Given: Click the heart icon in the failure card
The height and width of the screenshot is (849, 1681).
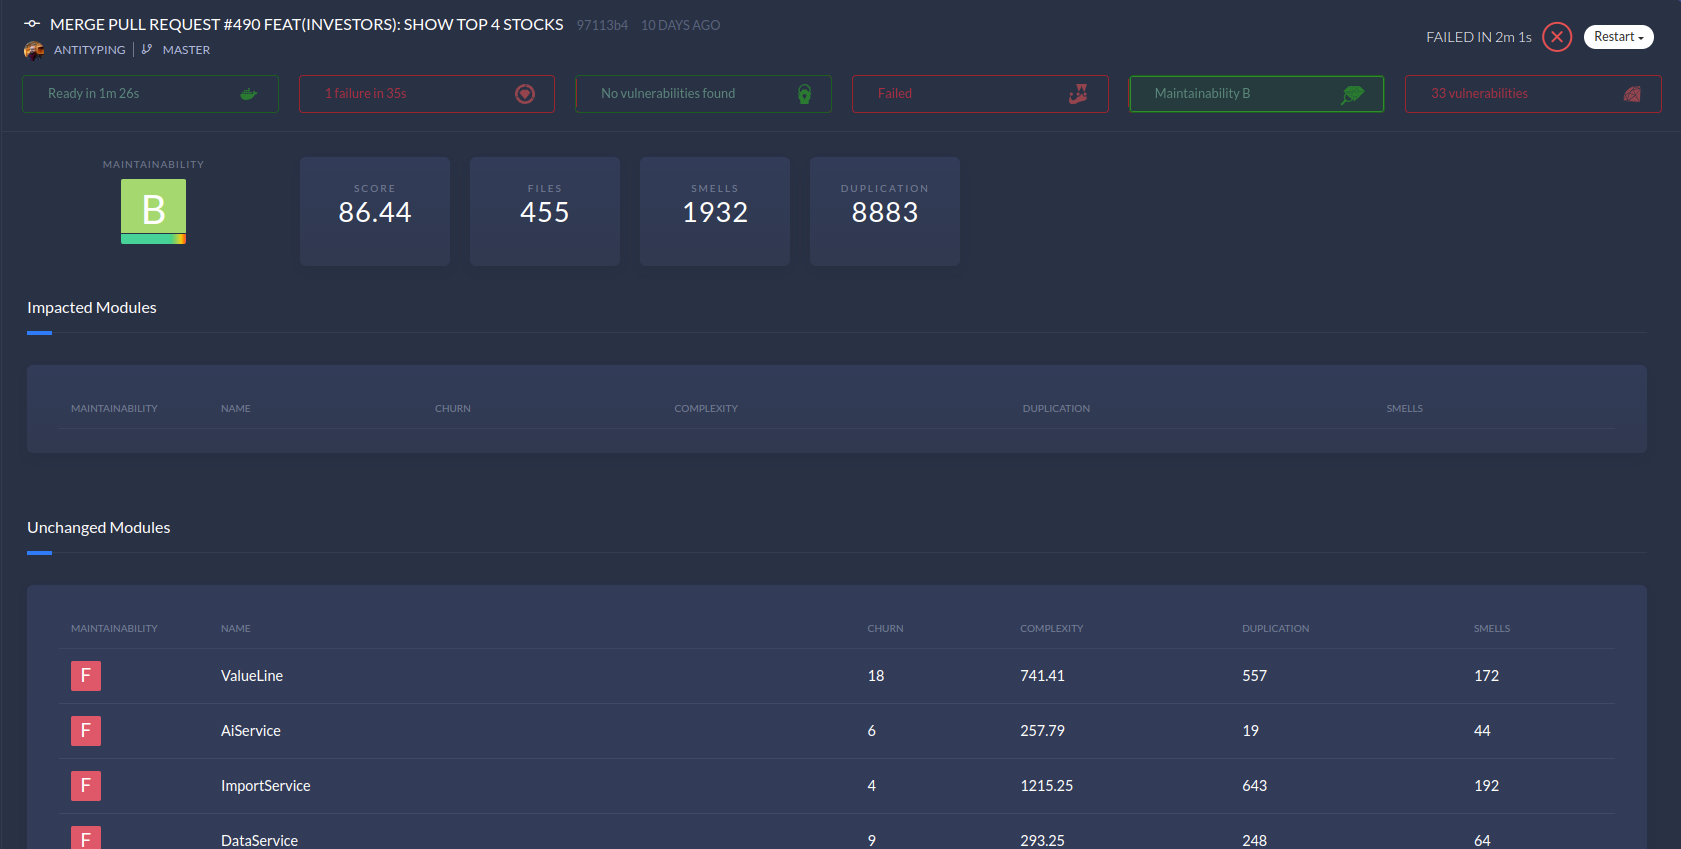Looking at the screenshot, I should pyautogui.click(x=525, y=94).
